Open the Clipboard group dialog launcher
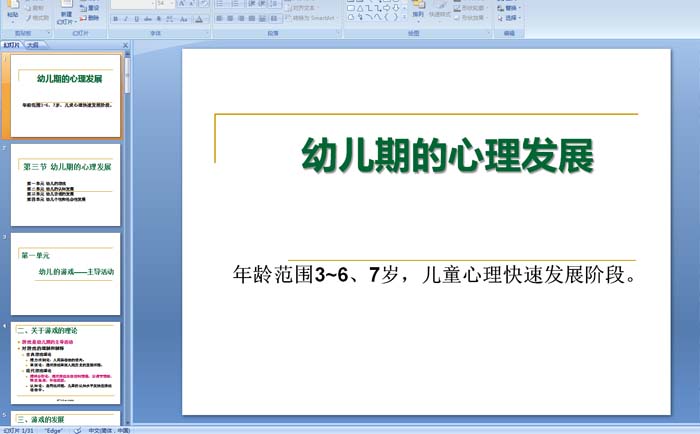The image size is (700, 434). [x=49, y=33]
